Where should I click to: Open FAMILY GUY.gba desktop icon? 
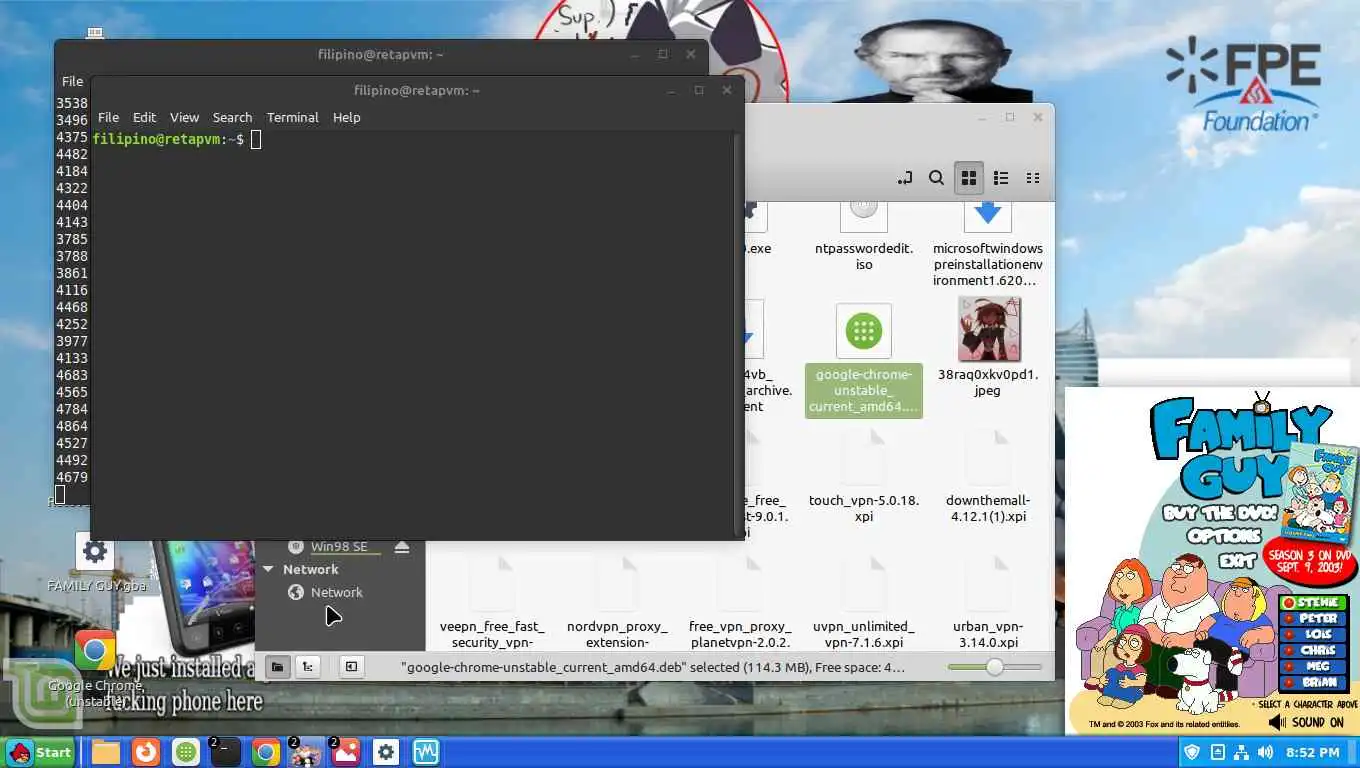coord(96,563)
